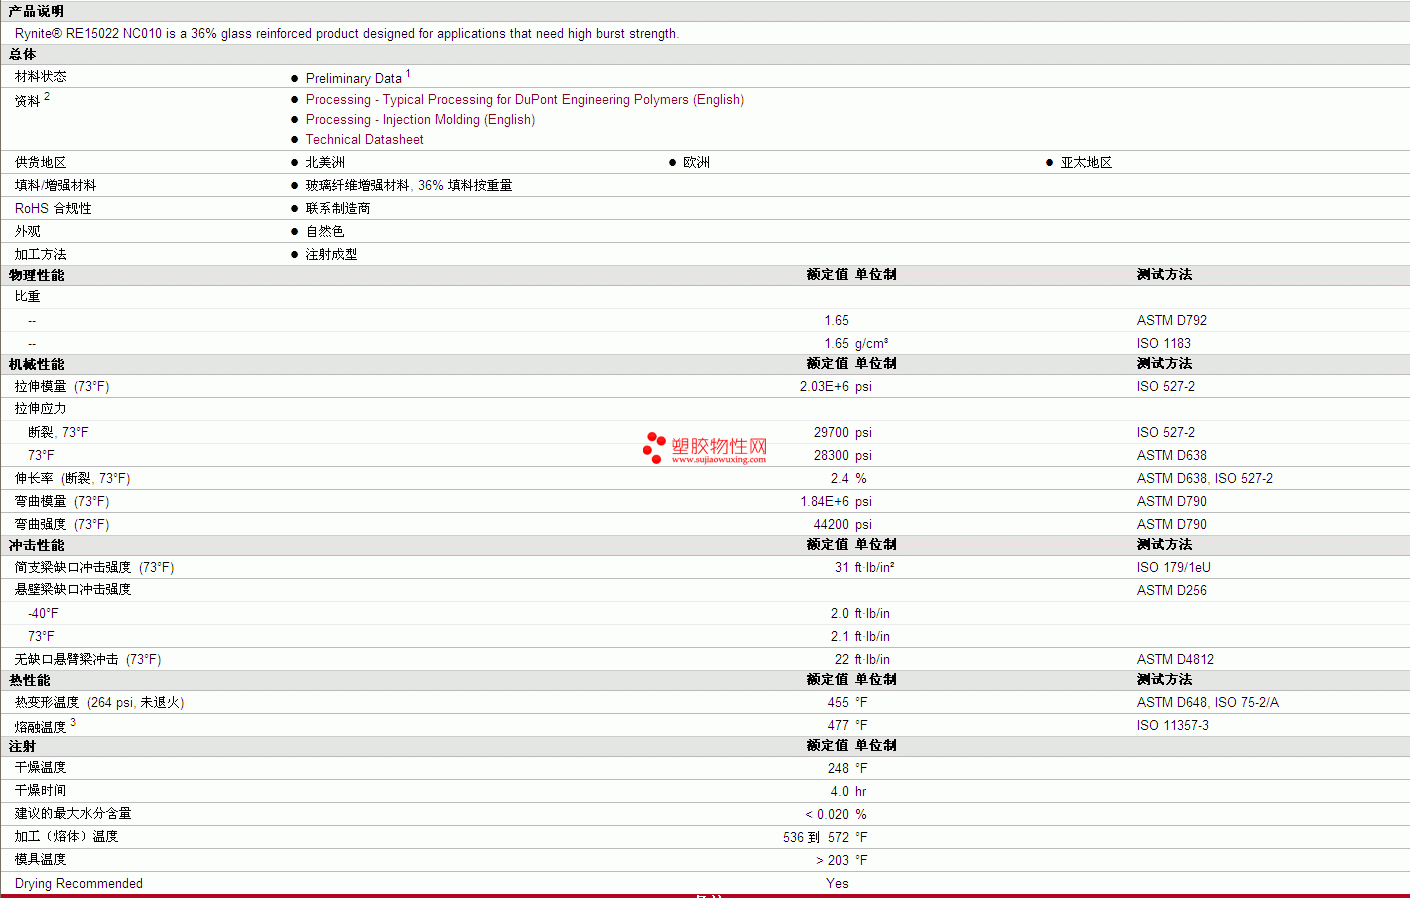Click the 无缺口悬臂梁冲击 (73°F) label
The width and height of the screenshot is (1410, 898).
[88, 660]
